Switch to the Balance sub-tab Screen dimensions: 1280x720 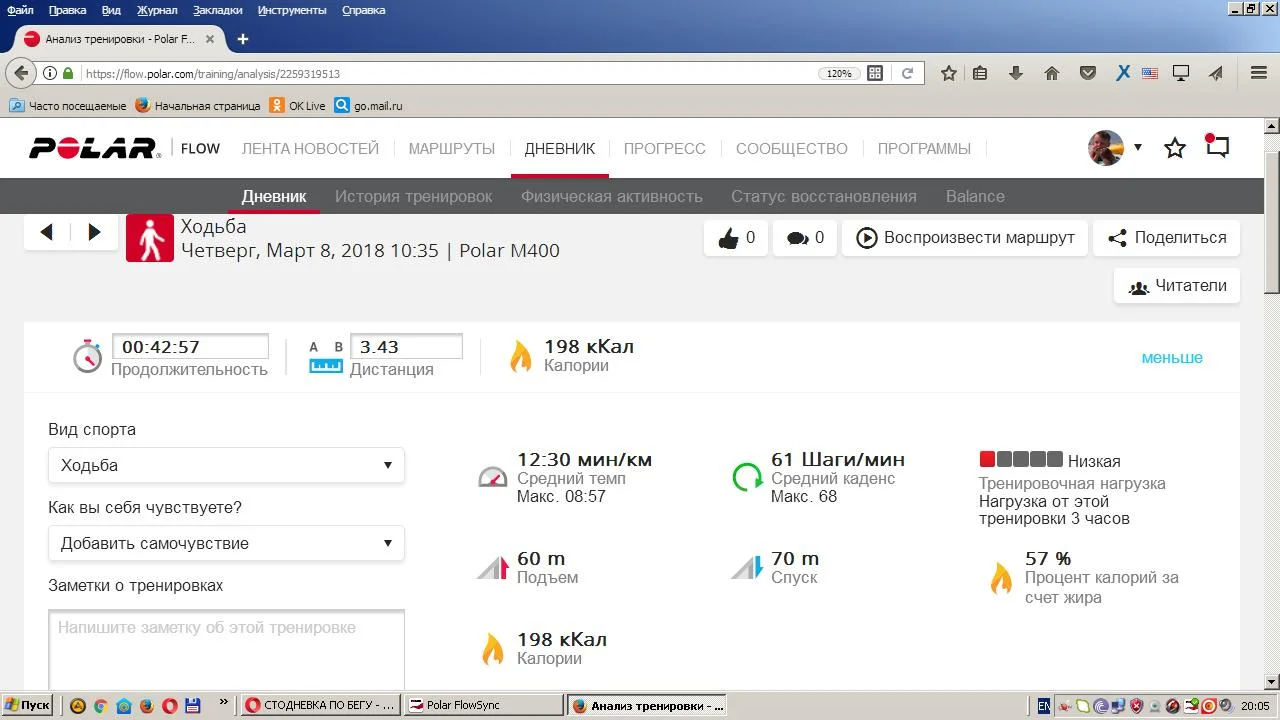click(975, 196)
